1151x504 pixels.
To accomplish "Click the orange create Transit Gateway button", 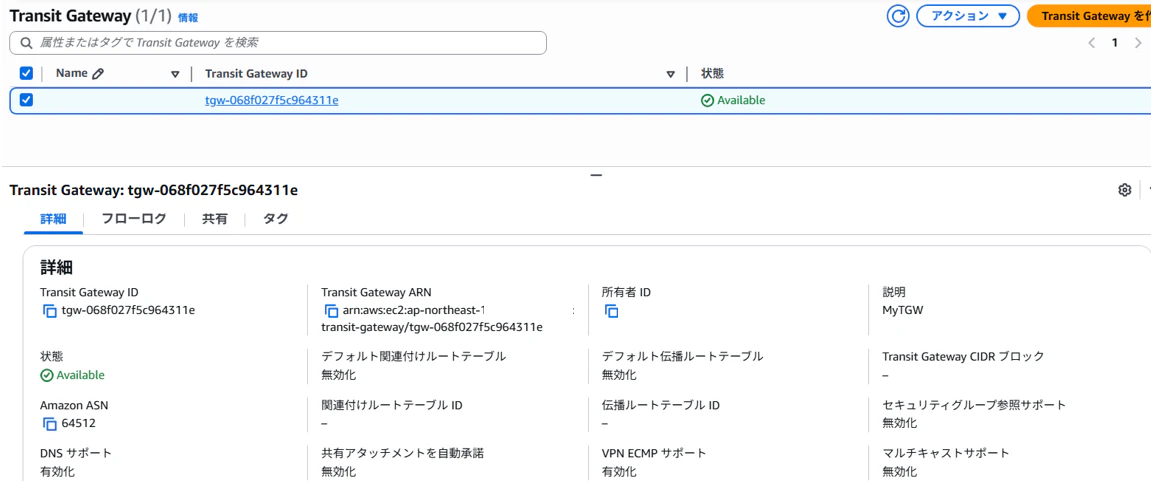I will click(1089, 16).
